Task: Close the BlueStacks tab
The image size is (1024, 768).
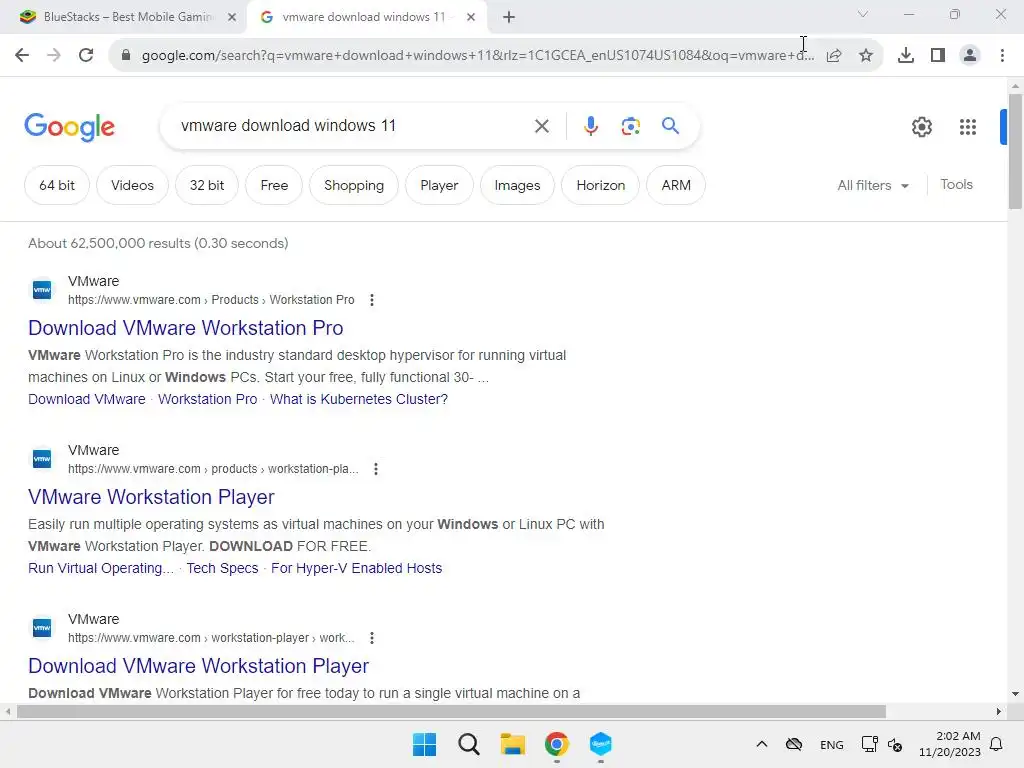Action: 232,18
